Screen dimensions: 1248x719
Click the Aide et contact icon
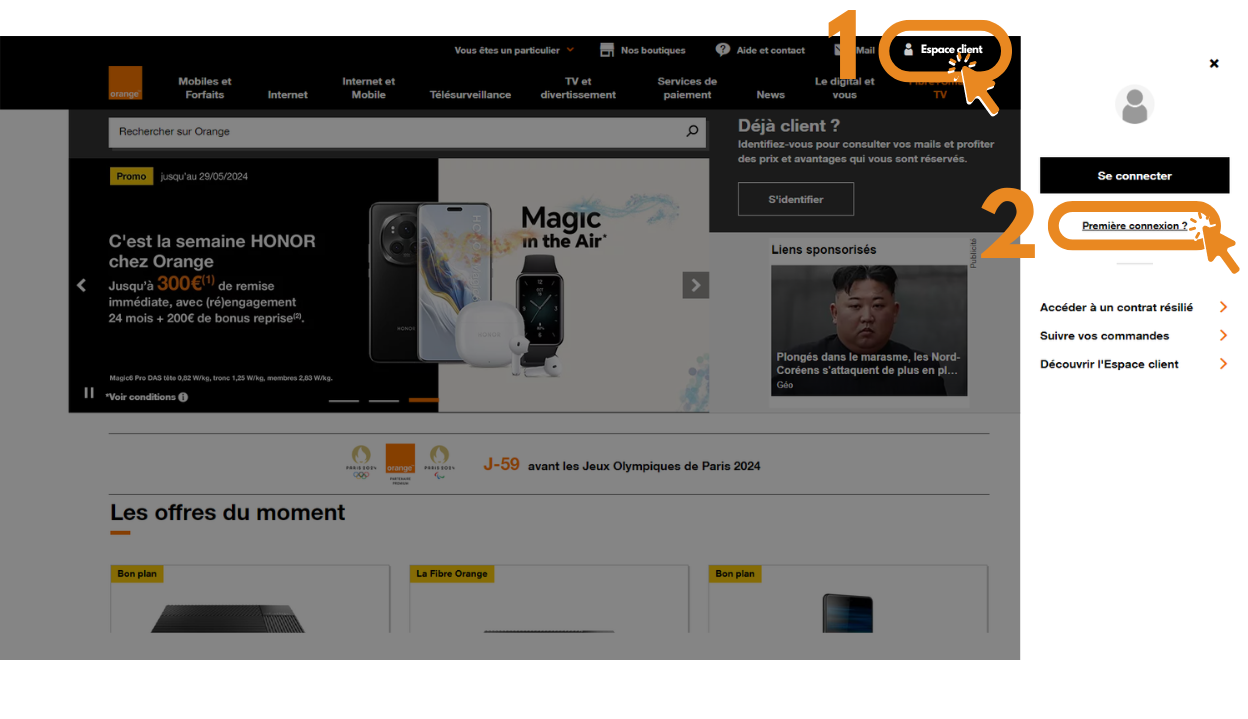[723, 50]
